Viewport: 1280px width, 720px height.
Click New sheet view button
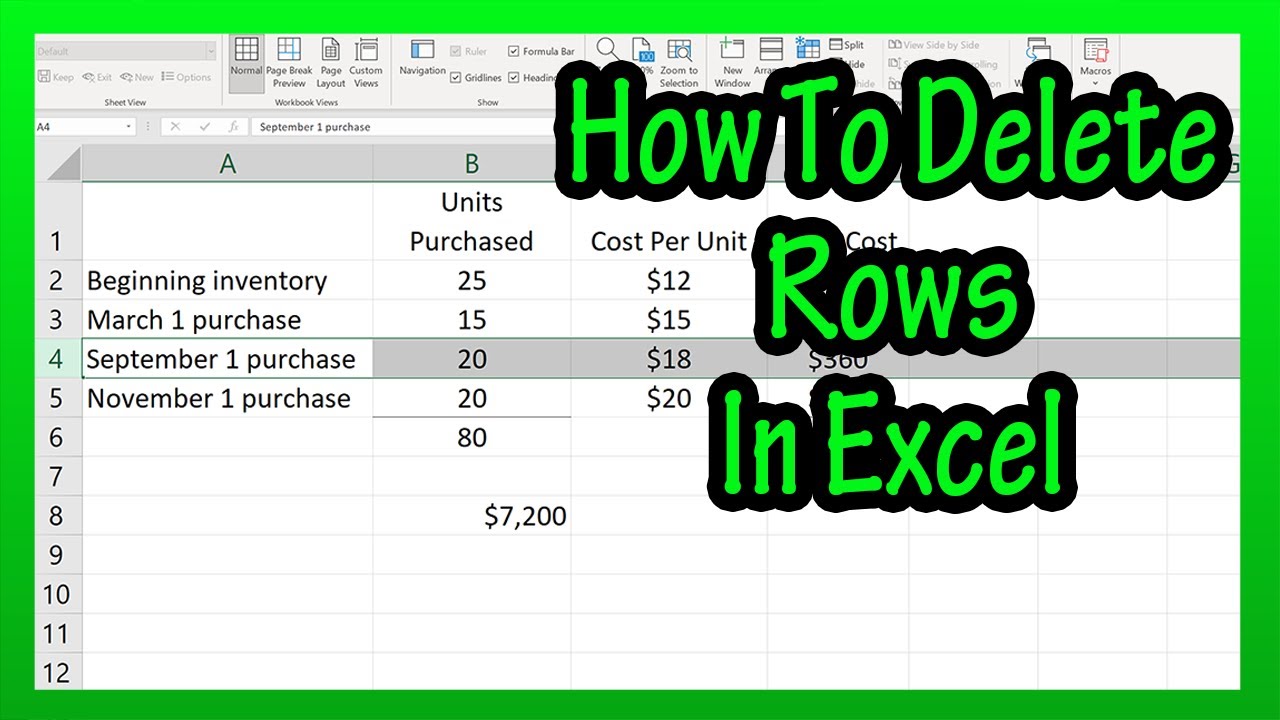[138, 77]
